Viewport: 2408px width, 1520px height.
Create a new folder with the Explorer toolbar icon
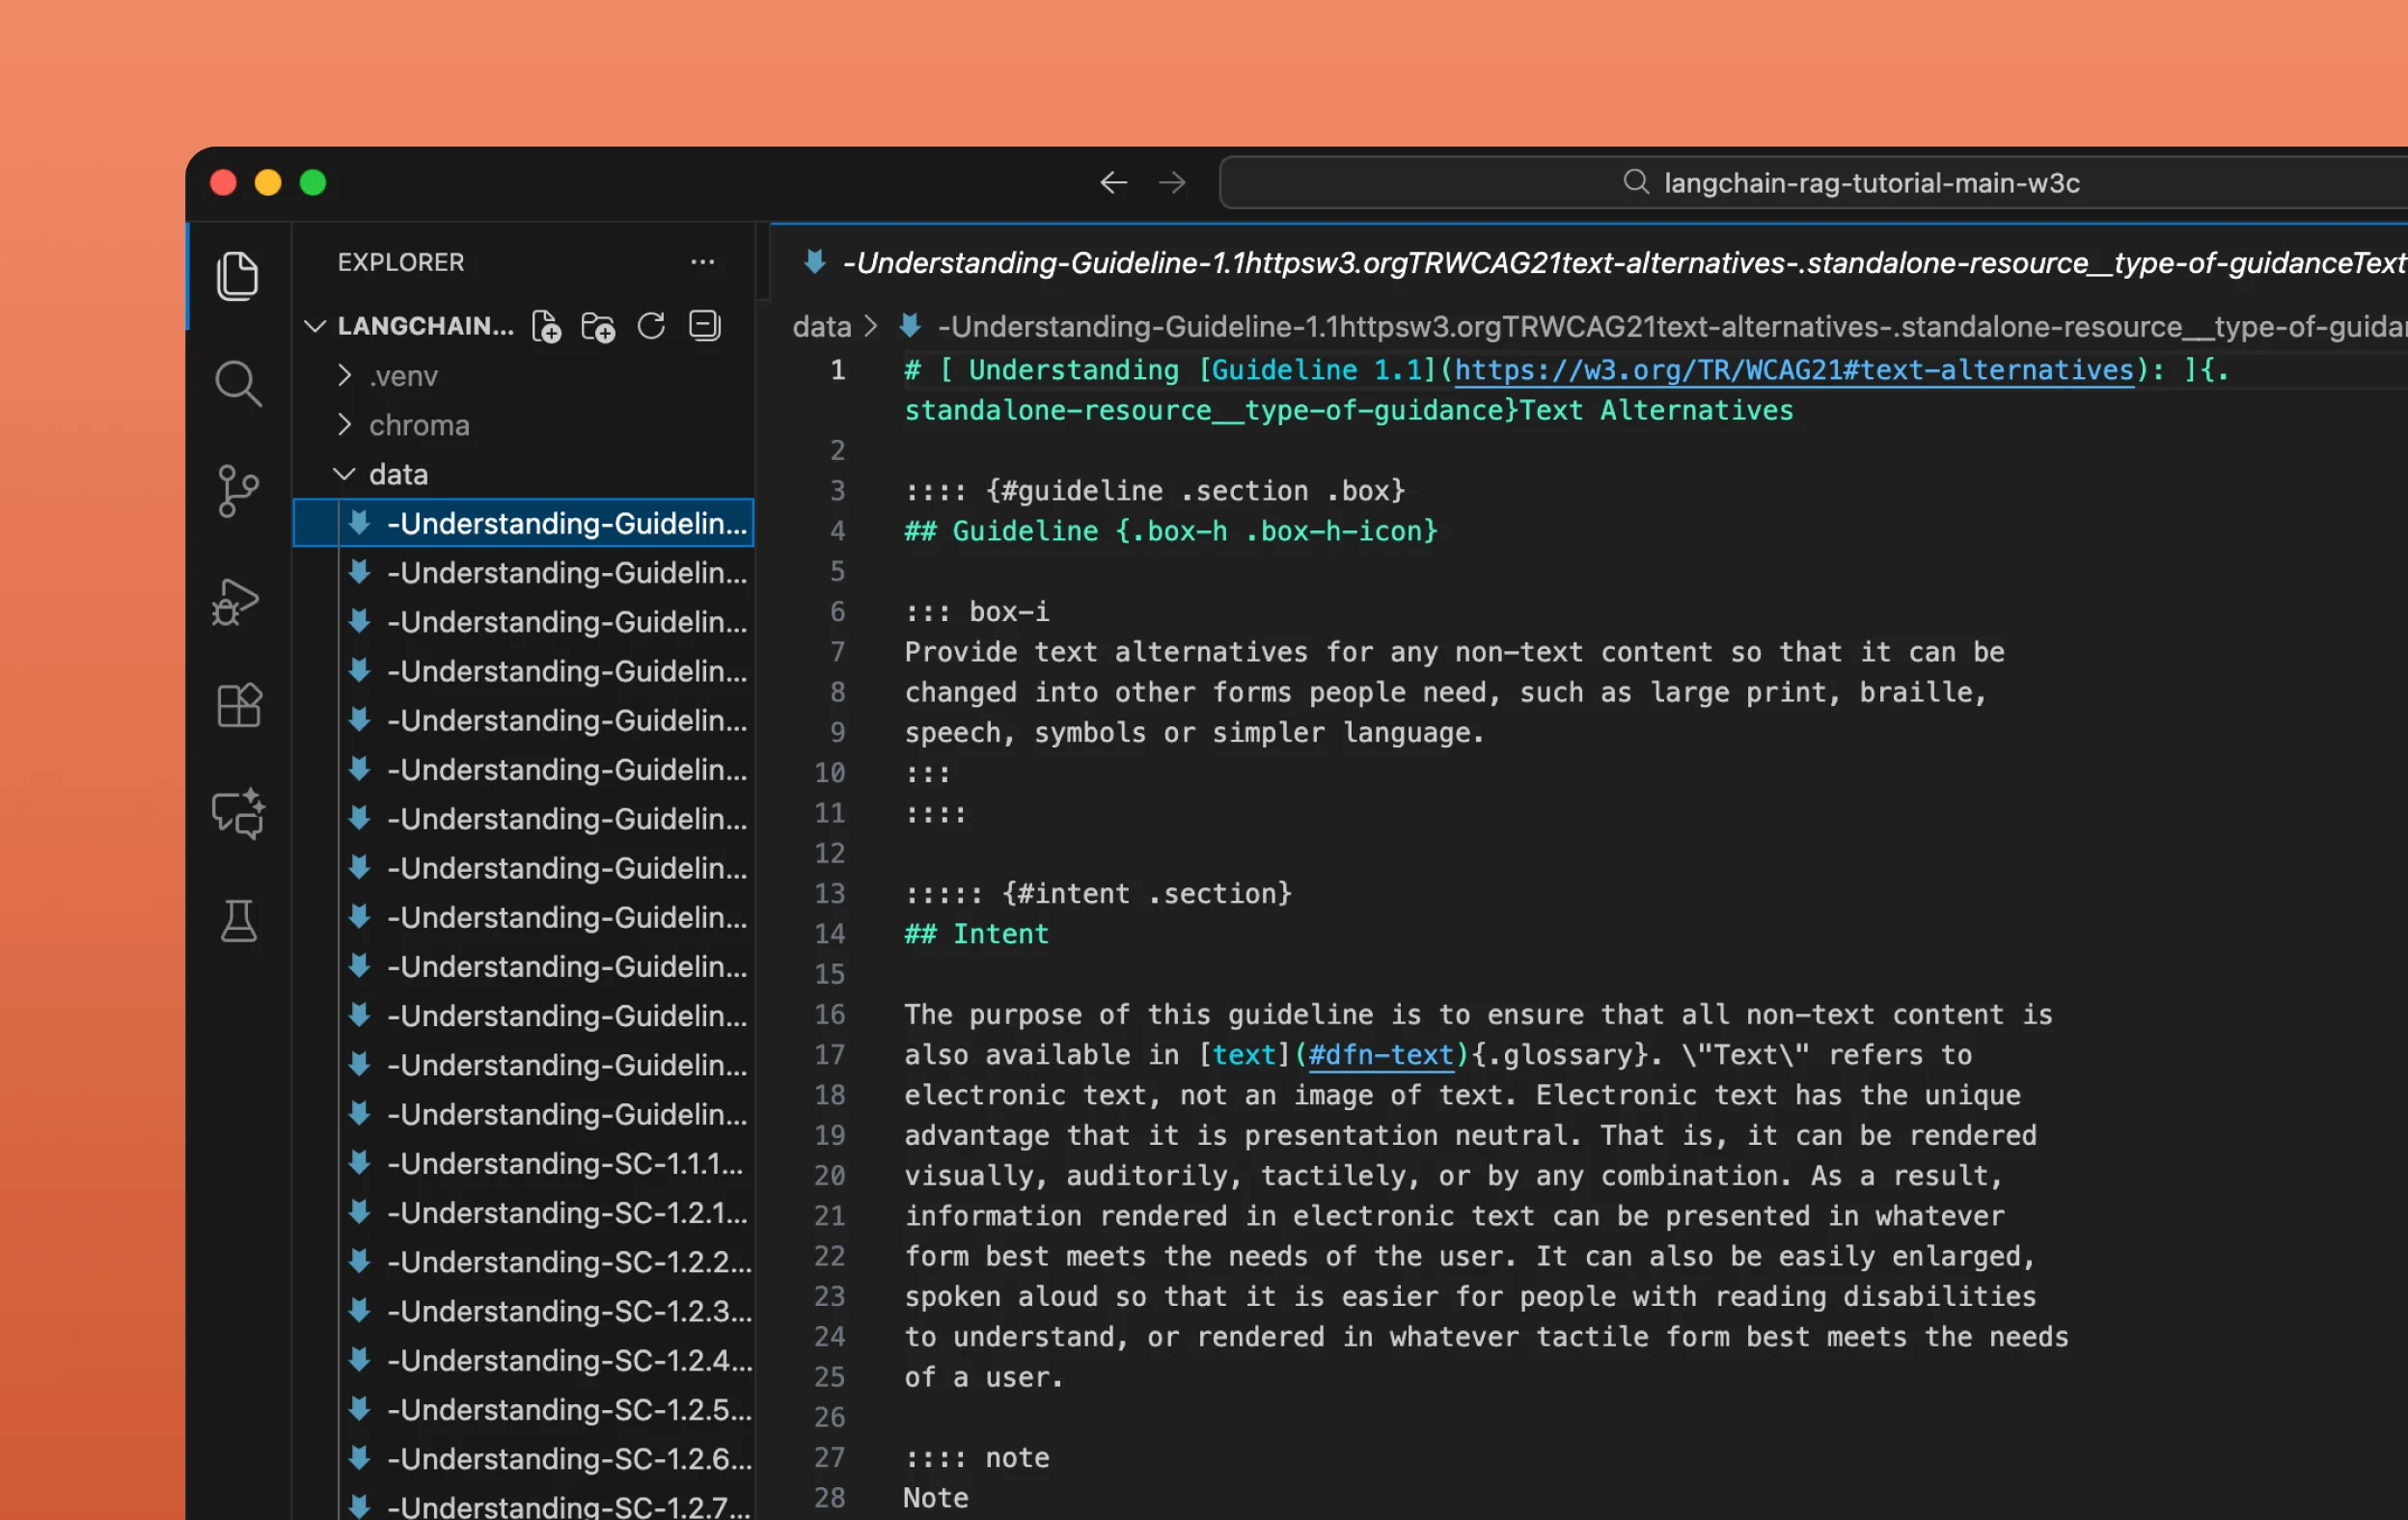pos(598,325)
